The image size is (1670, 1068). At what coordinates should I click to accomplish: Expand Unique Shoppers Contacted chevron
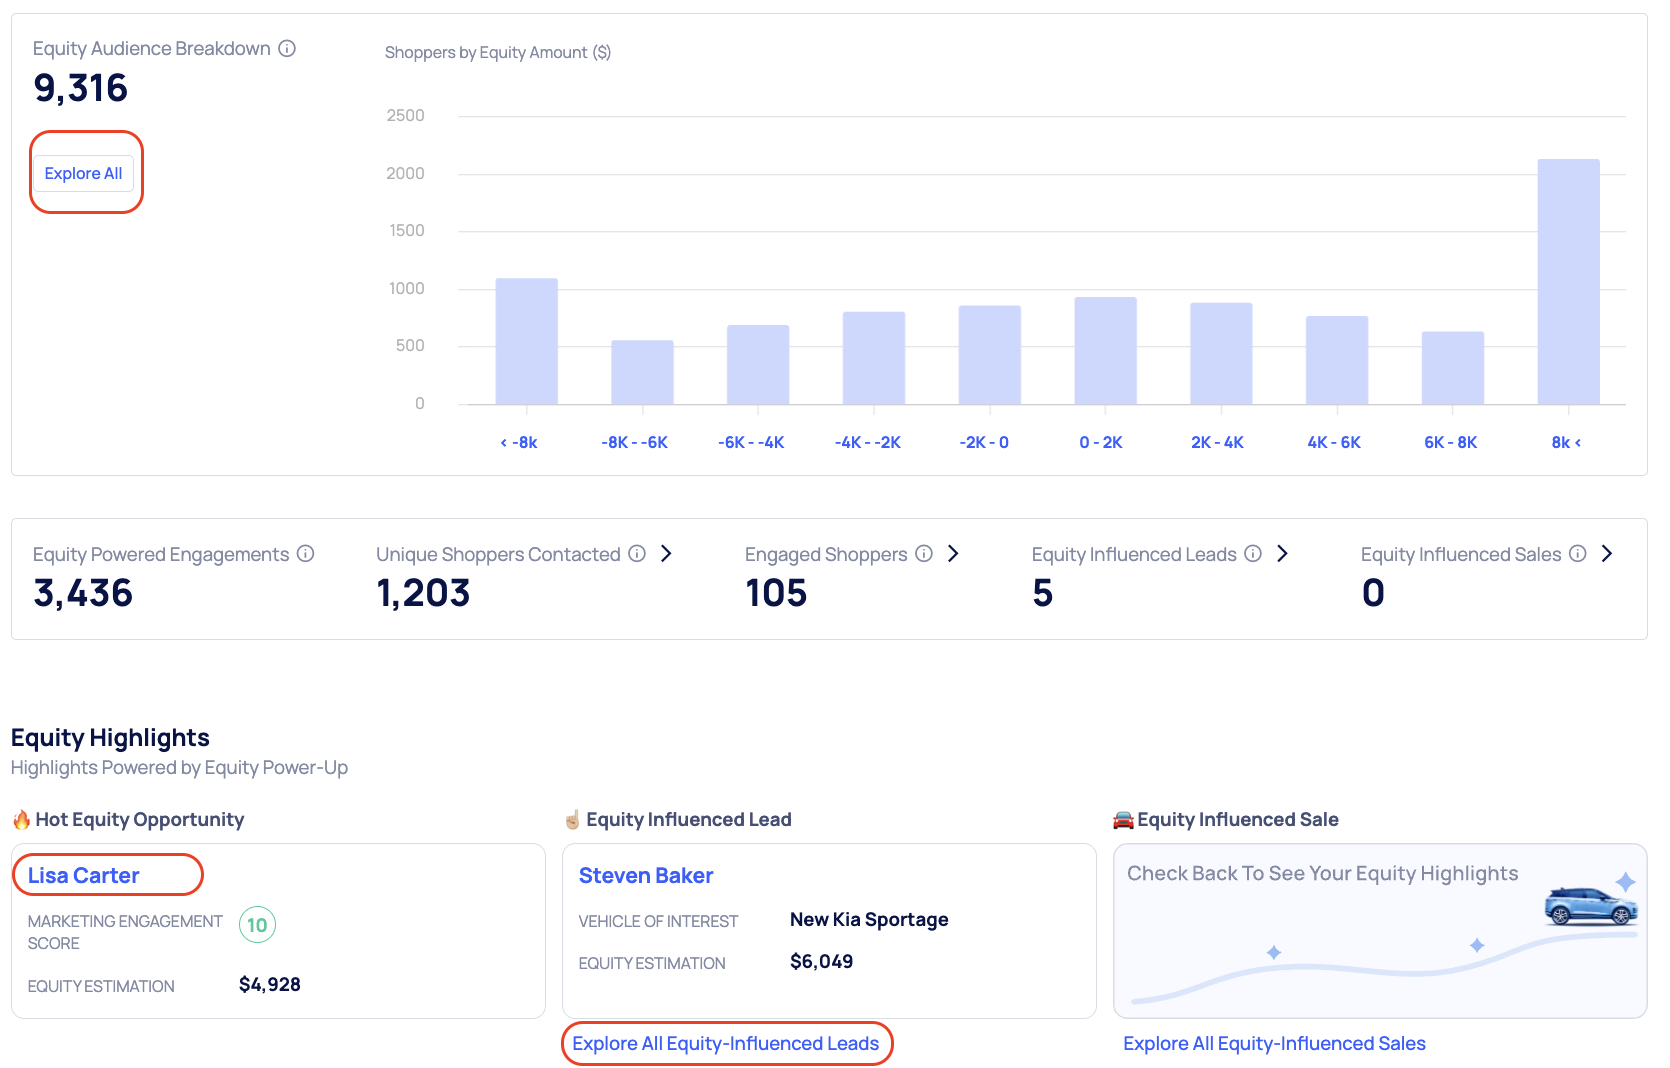(666, 554)
